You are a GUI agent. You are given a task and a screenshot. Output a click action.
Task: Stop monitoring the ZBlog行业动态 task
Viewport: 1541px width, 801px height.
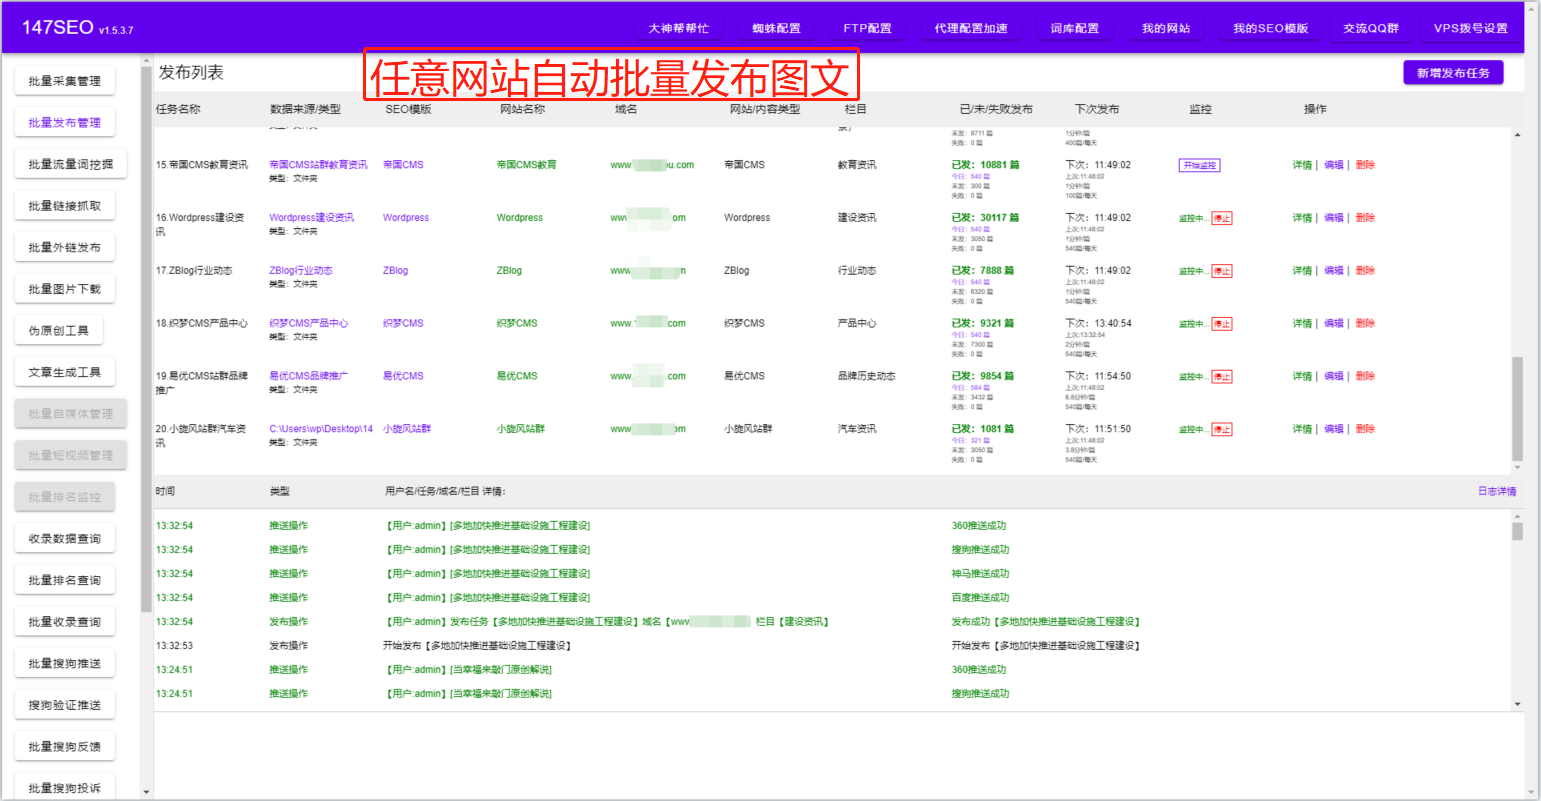tap(1222, 270)
